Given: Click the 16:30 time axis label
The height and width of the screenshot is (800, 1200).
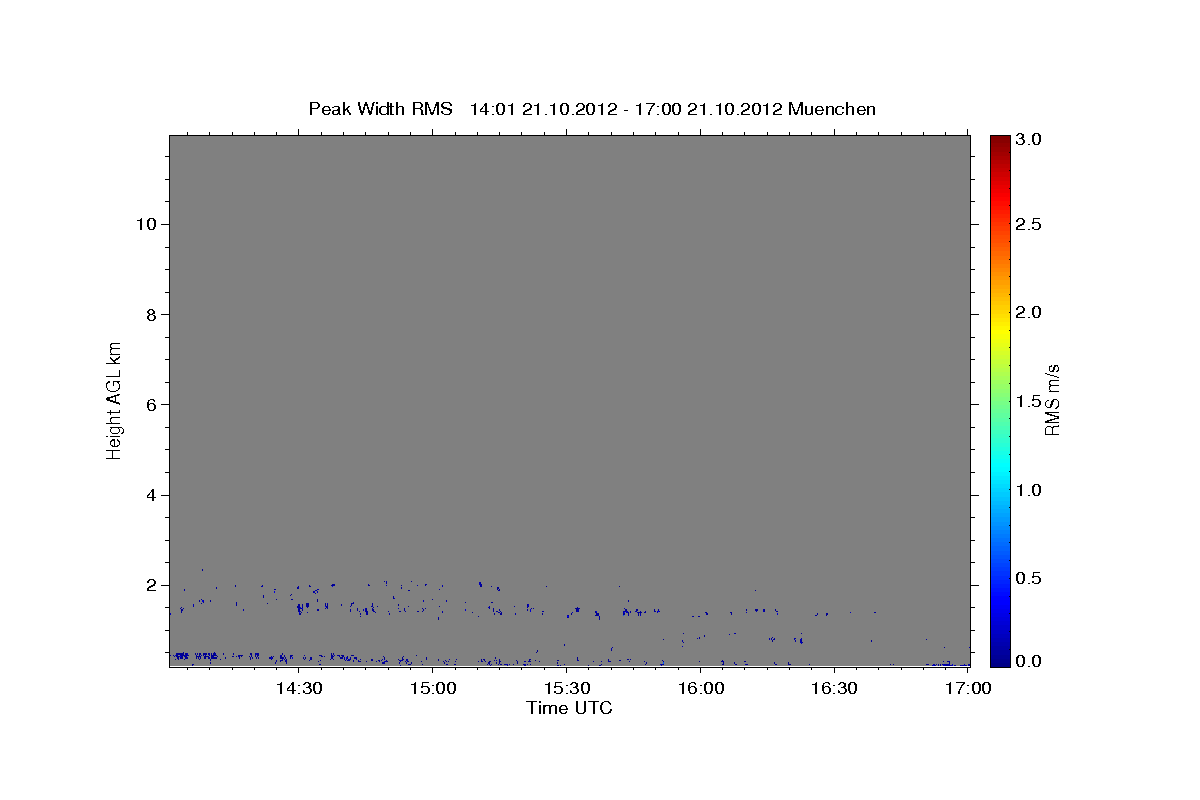Looking at the screenshot, I should click(x=835, y=688).
